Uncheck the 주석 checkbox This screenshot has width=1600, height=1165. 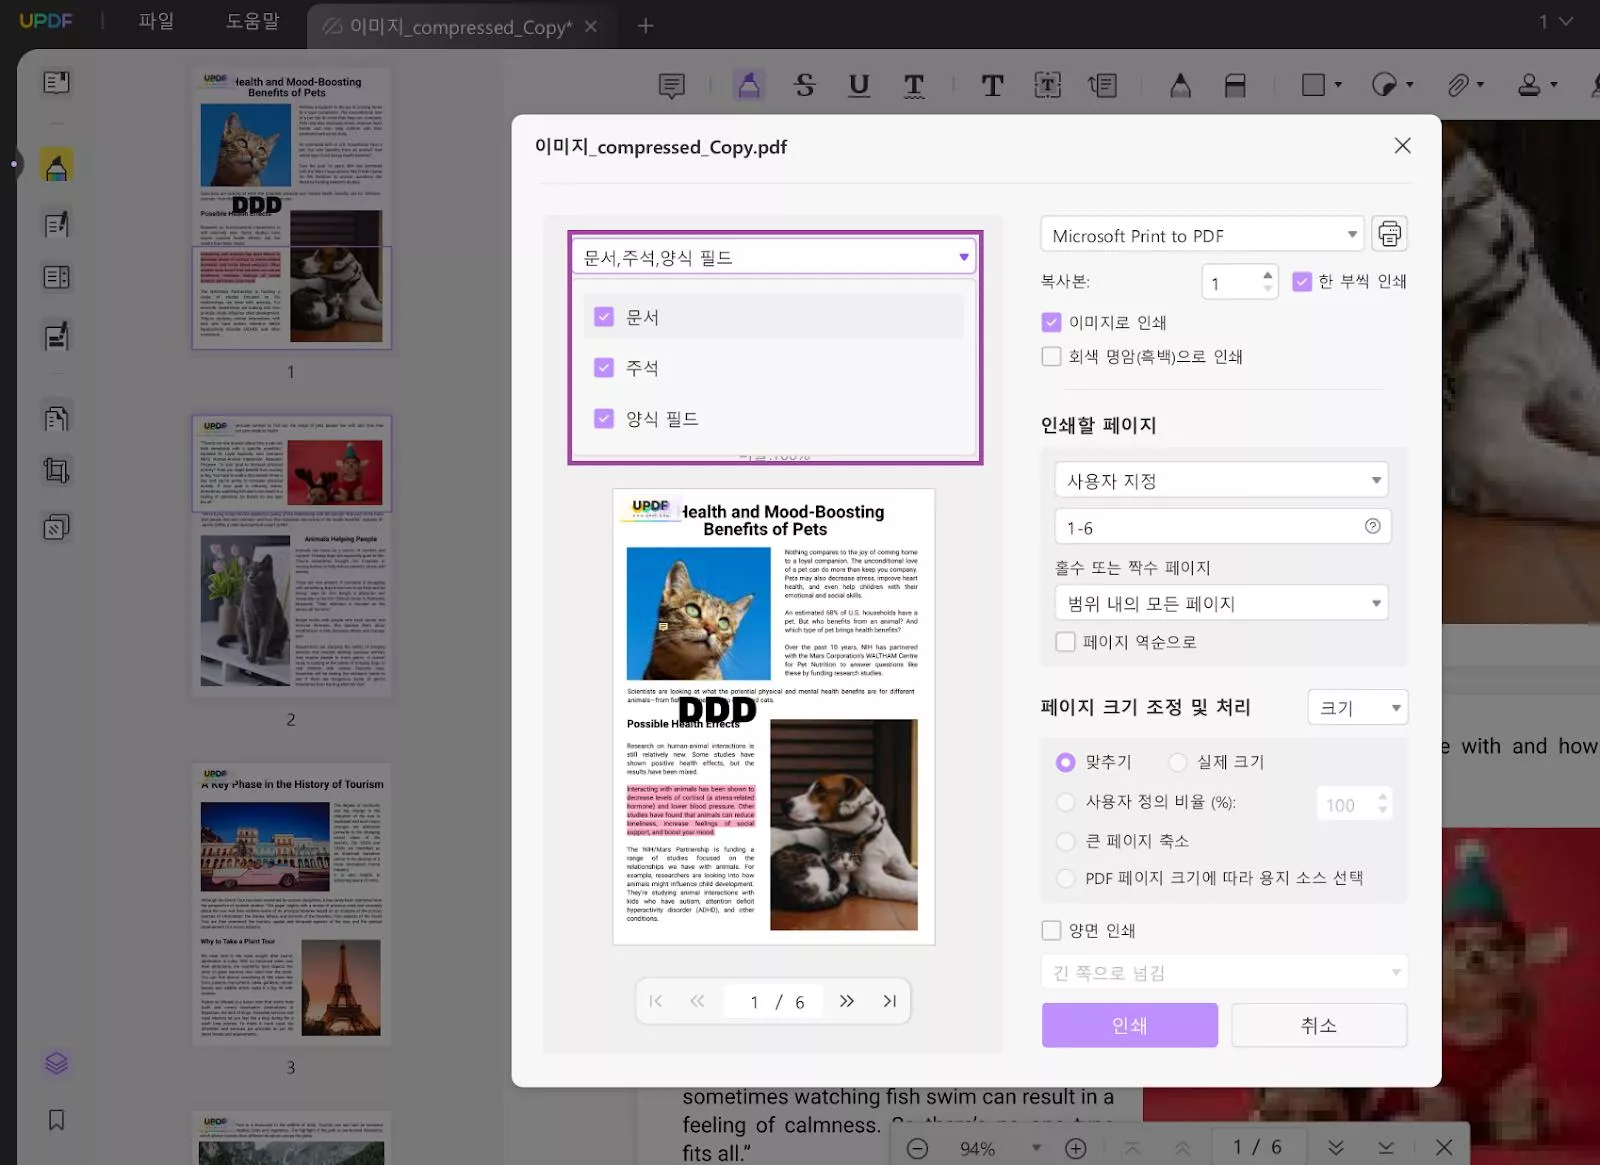click(x=604, y=368)
